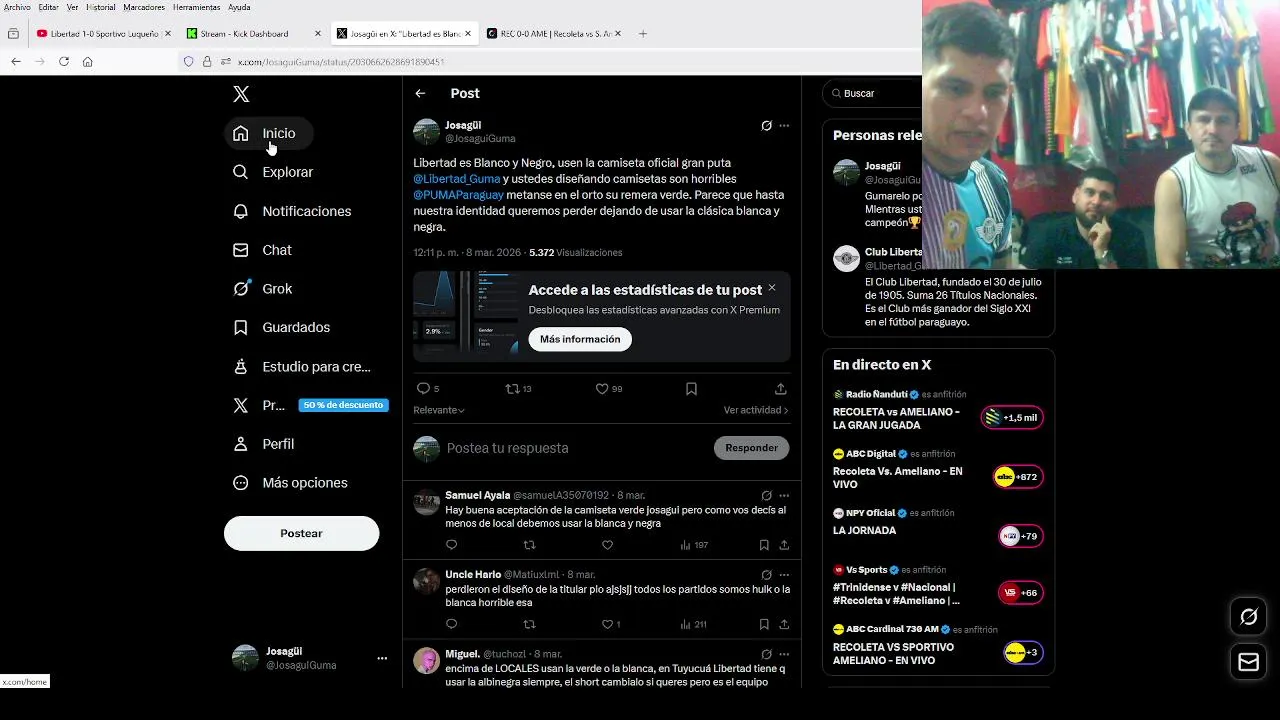Repost Uncle Harlo's comment

pyautogui.click(x=529, y=624)
